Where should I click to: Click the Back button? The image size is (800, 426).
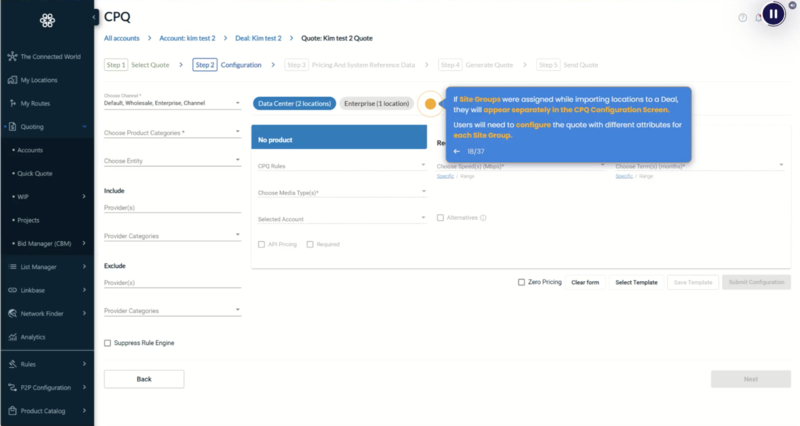click(144, 379)
